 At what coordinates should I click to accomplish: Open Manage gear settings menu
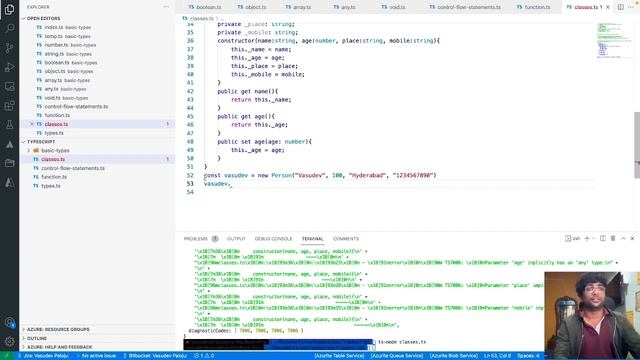[x=9, y=341]
